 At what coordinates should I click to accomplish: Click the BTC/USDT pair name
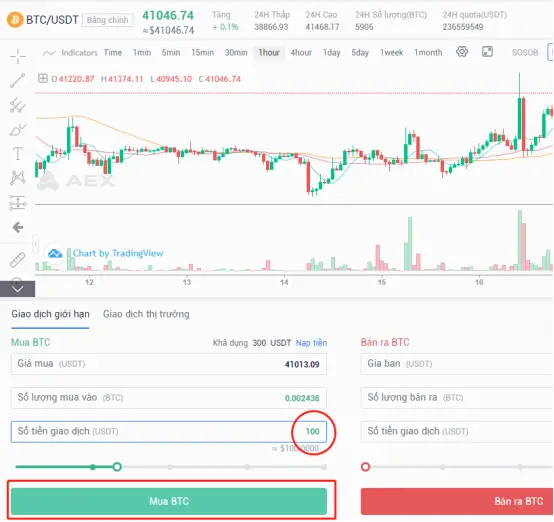(x=52, y=19)
